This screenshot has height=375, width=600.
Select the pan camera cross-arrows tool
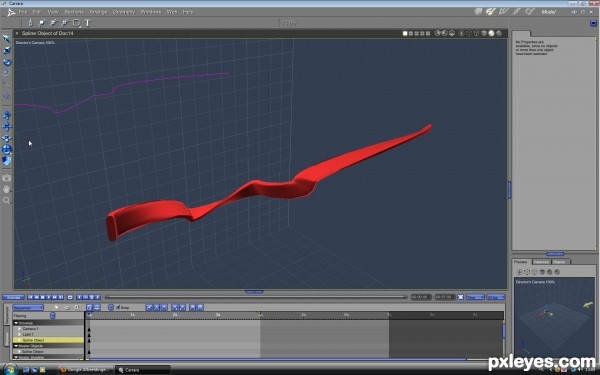coord(7,127)
